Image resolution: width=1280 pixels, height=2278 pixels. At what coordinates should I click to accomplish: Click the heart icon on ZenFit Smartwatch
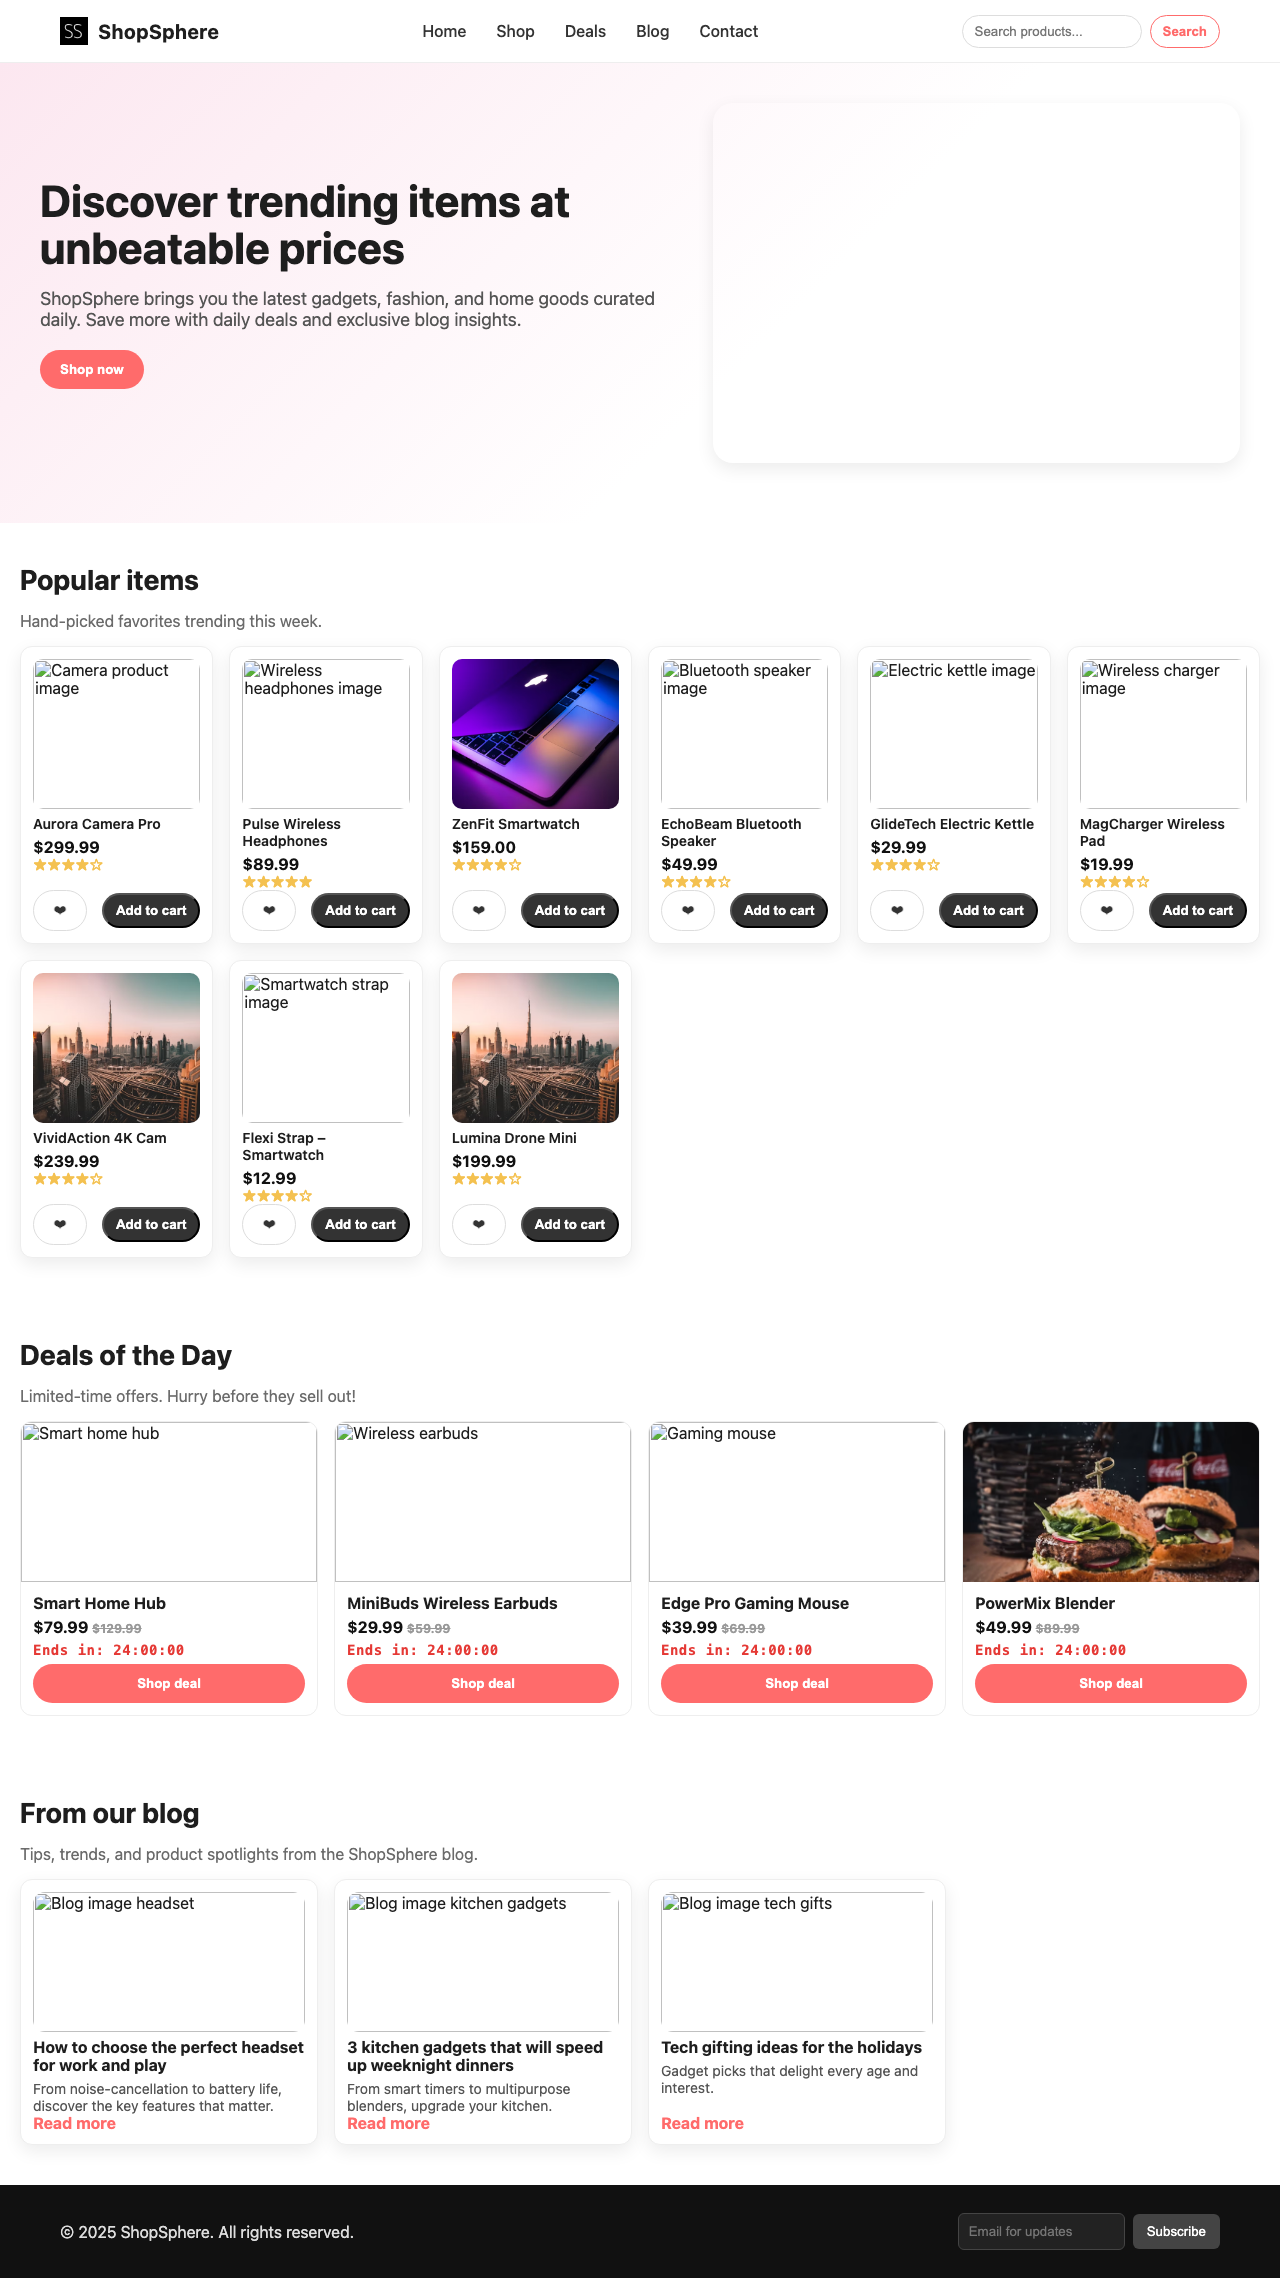(x=478, y=910)
